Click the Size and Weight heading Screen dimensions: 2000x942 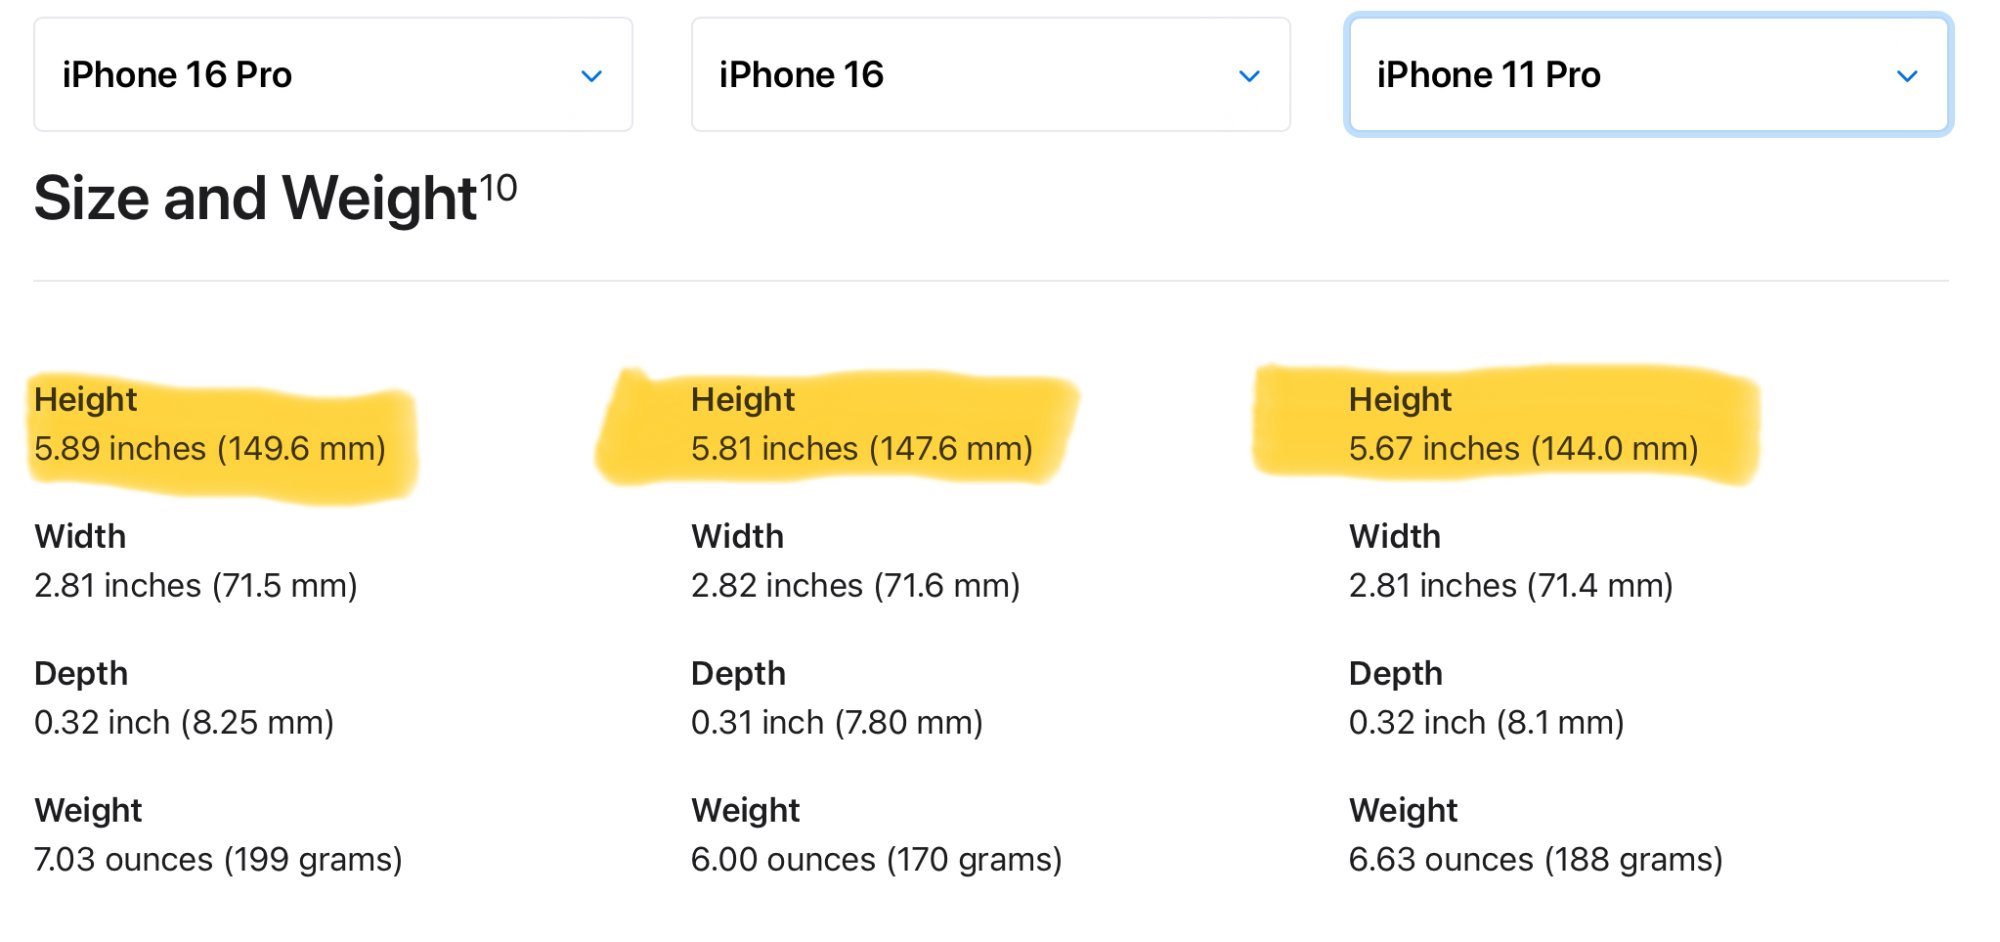point(255,198)
